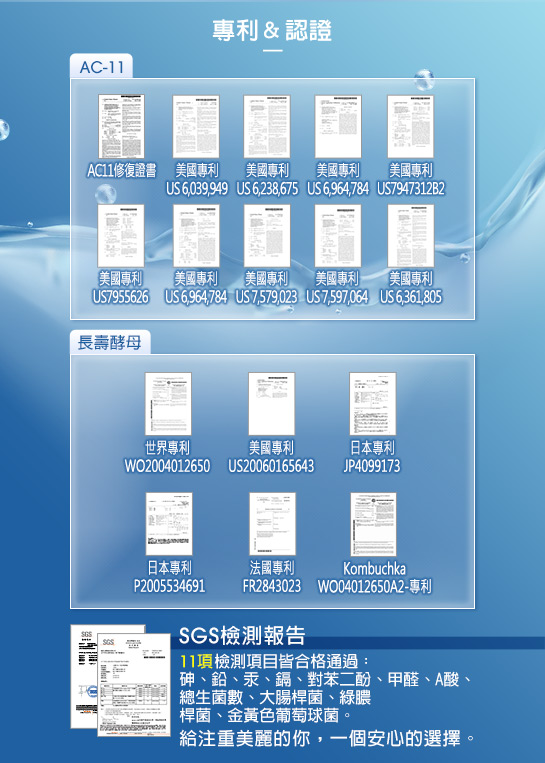This screenshot has height=763, width=545.
Task: Open the US 6,039,949 patent document thumbnail
Action: click(196, 127)
